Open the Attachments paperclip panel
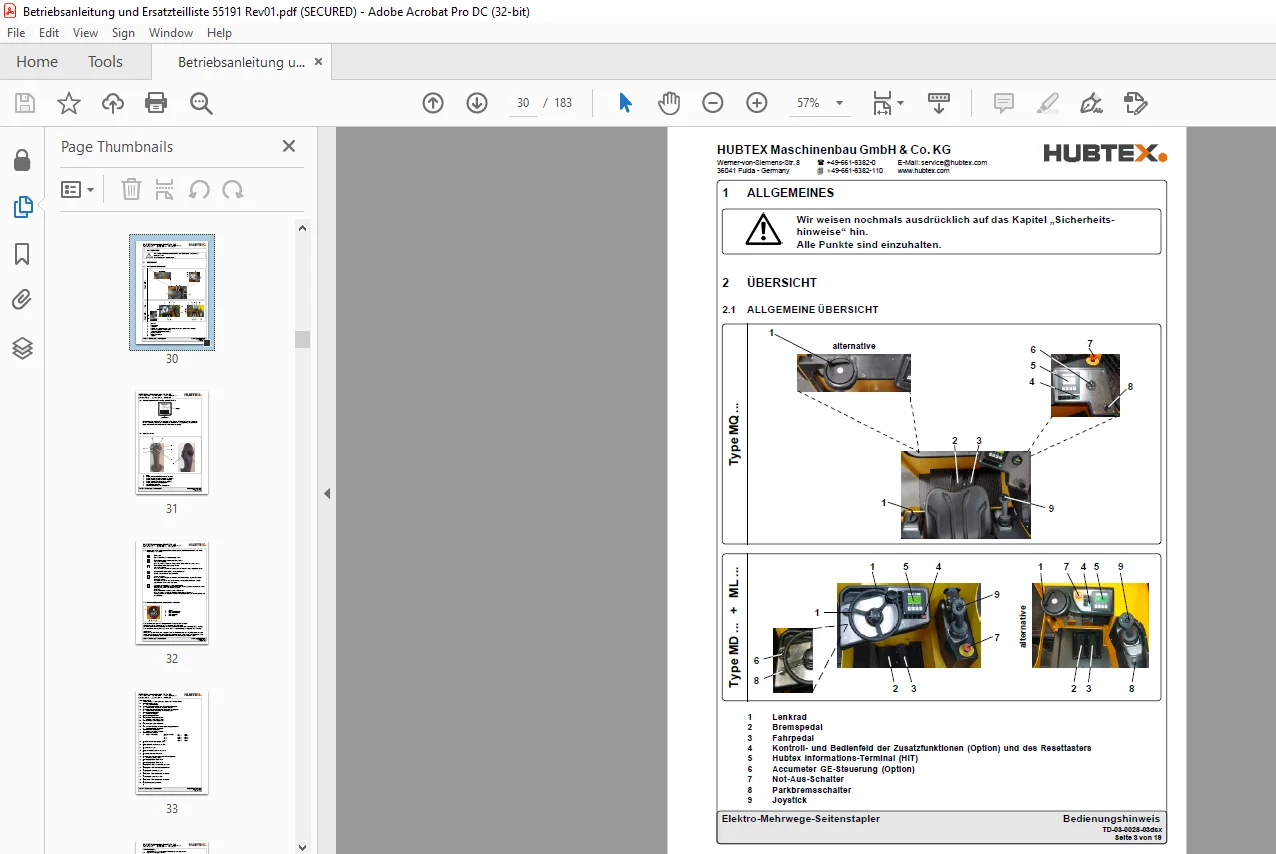 (22, 300)
